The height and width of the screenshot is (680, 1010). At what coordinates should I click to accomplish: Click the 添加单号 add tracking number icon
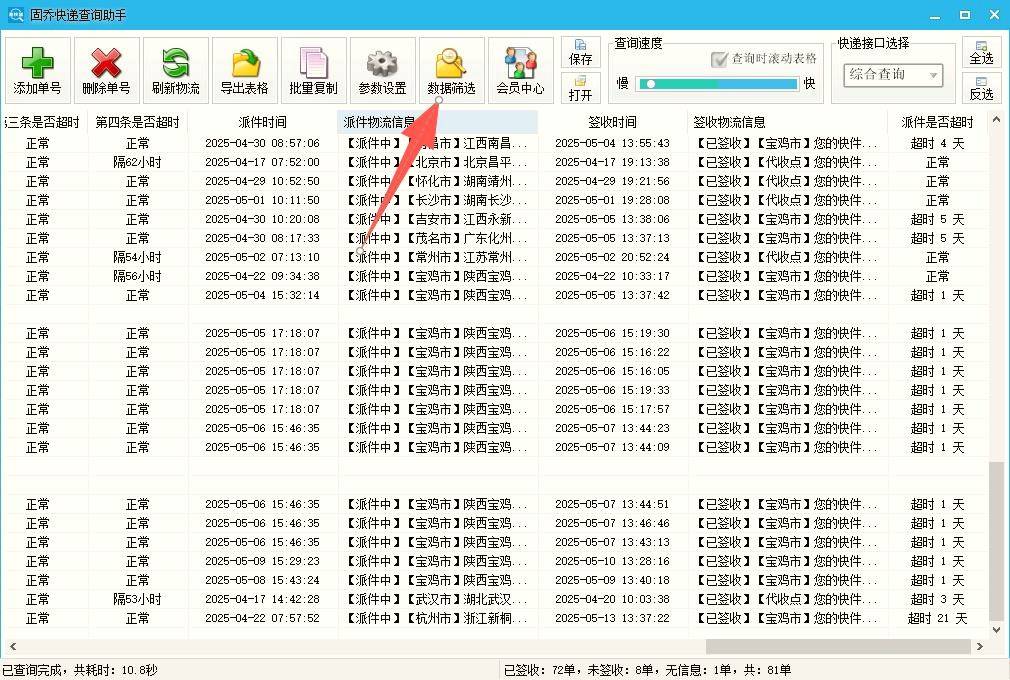(37, 68)
